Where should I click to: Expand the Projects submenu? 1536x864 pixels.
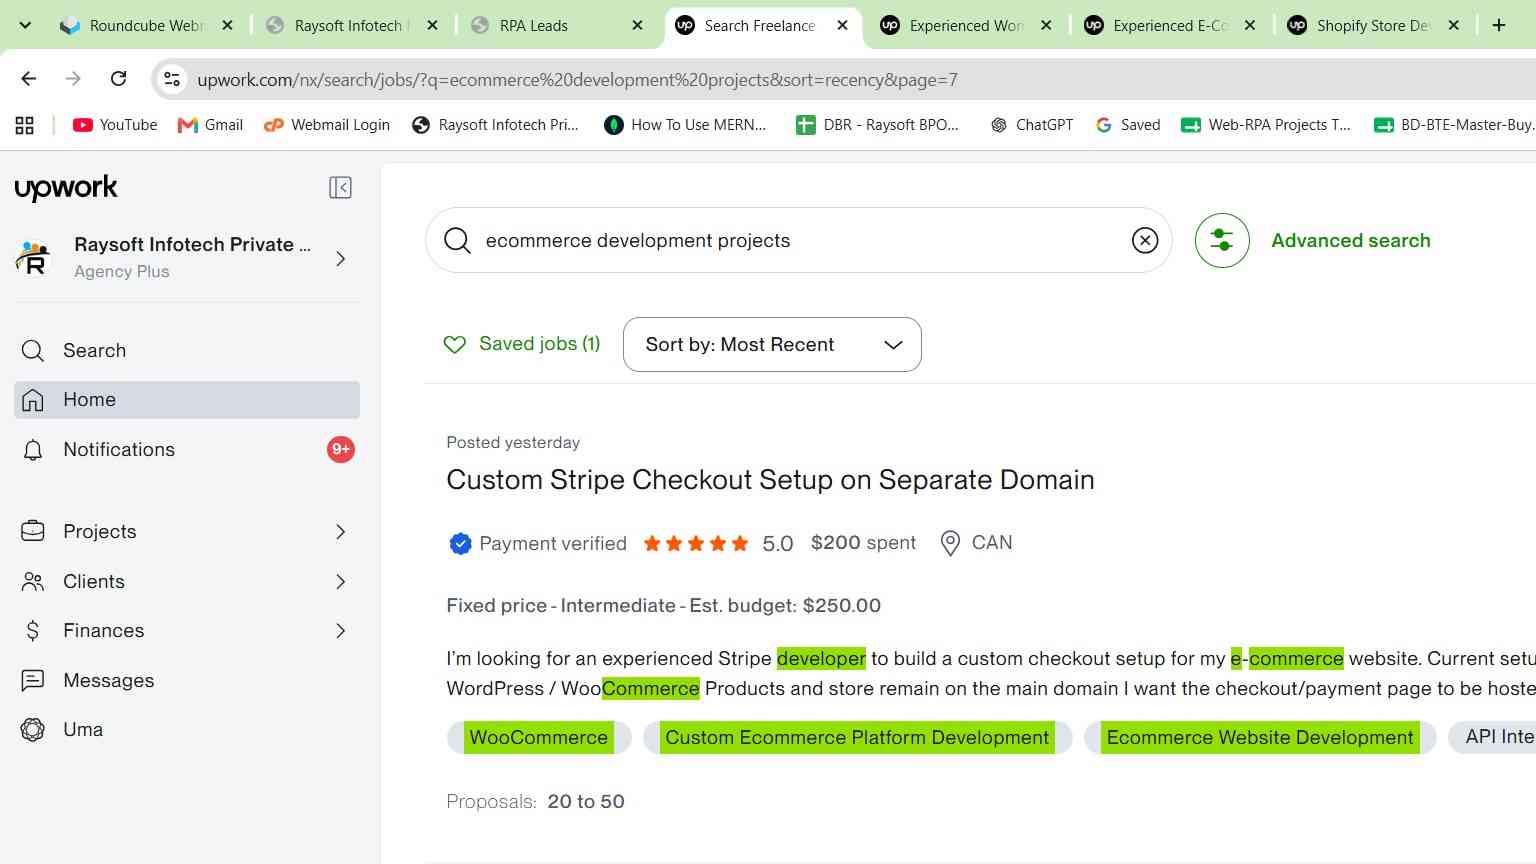coord(340,532)
